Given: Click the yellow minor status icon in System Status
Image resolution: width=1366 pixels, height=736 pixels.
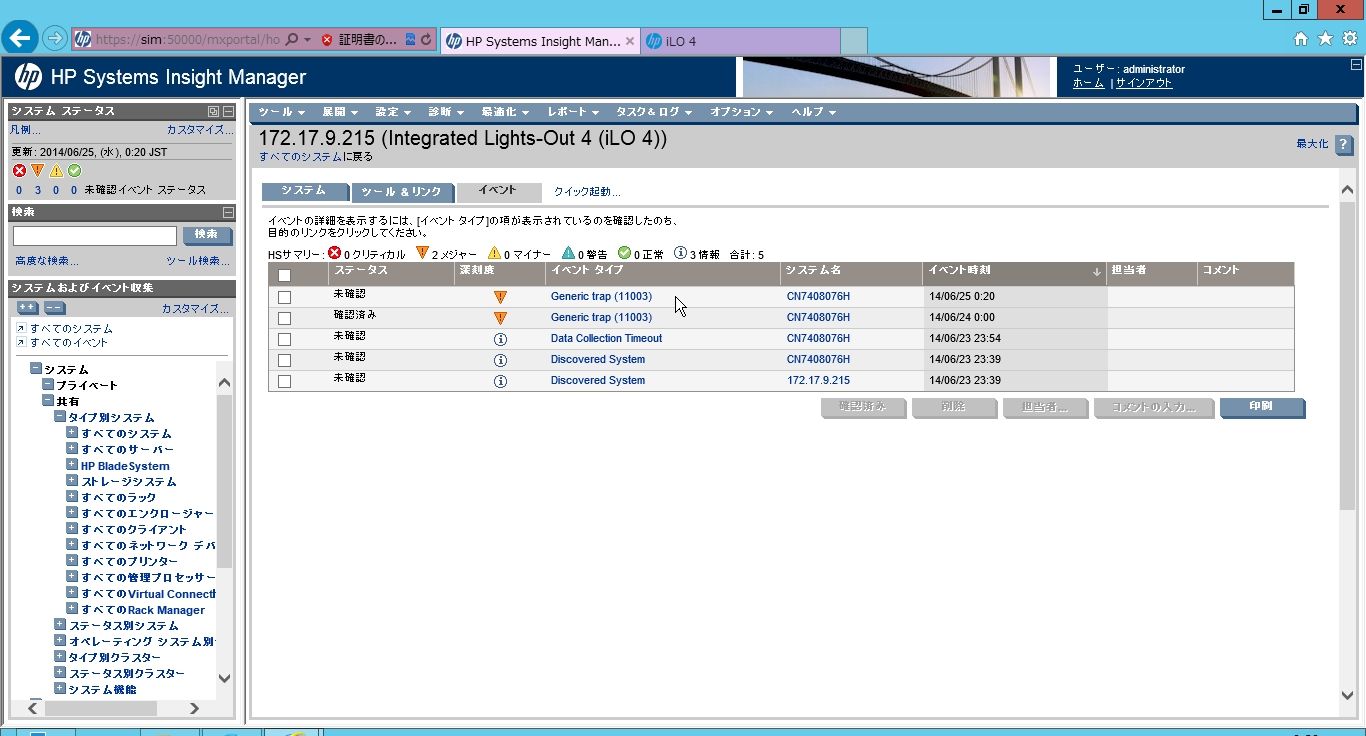Looking at the screenshot, I should 56,171.
